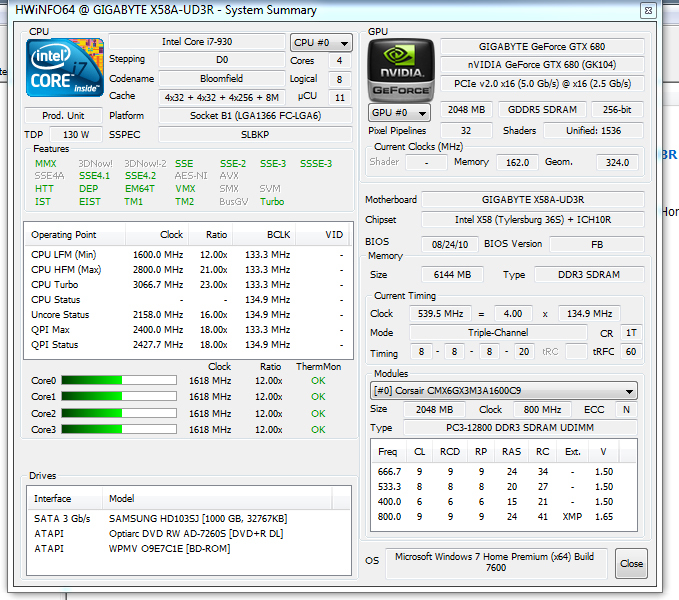Select the 800.0 XMP timing row
Viewport: 679px width, 600px height.
(504, 516)
